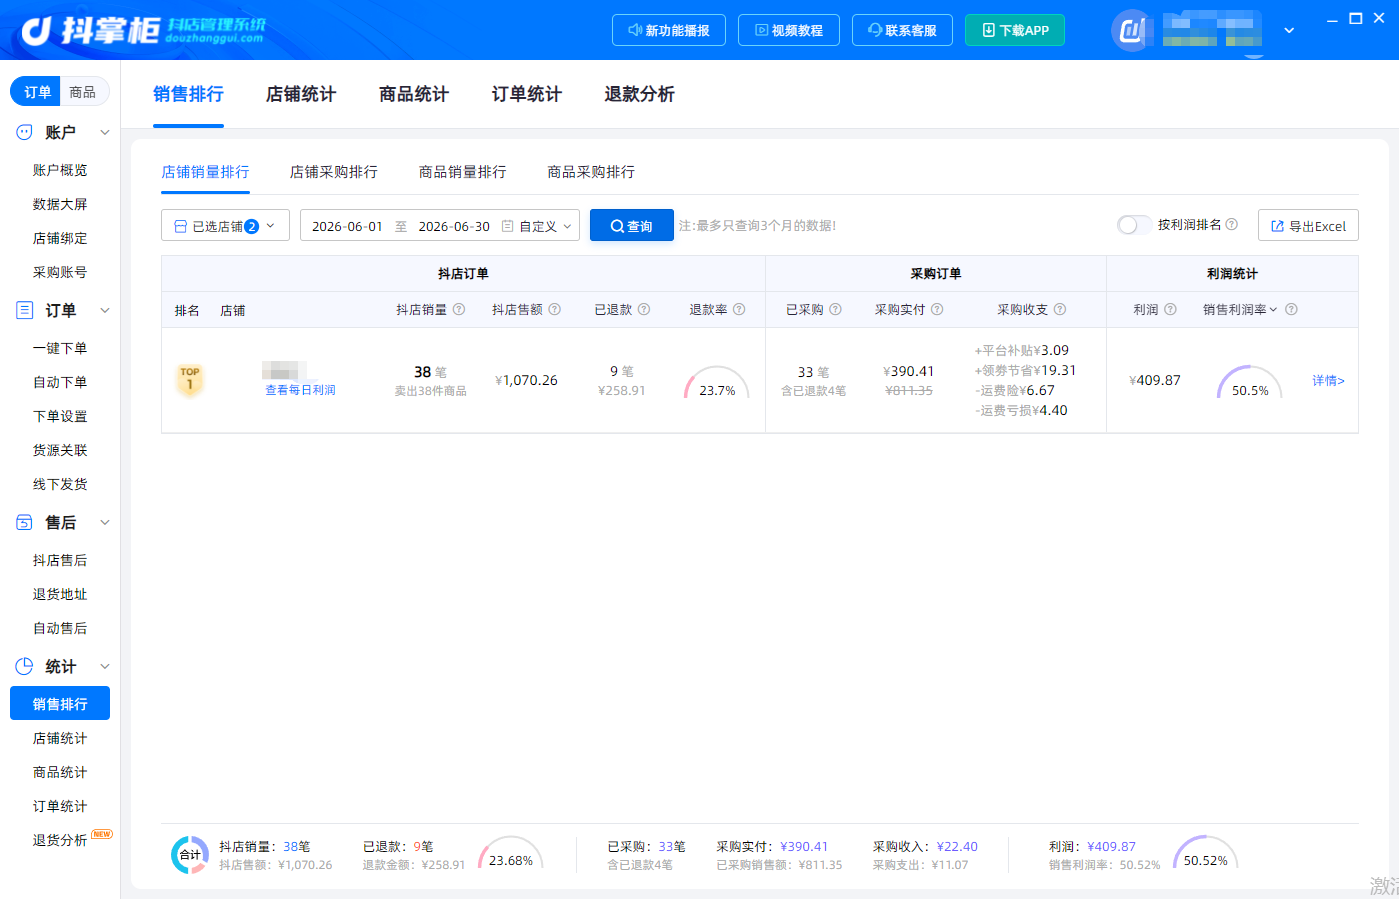Open the 店铺采购排行 sub-tab
The width and height of the screenshot is (1399, 899).
334,172
